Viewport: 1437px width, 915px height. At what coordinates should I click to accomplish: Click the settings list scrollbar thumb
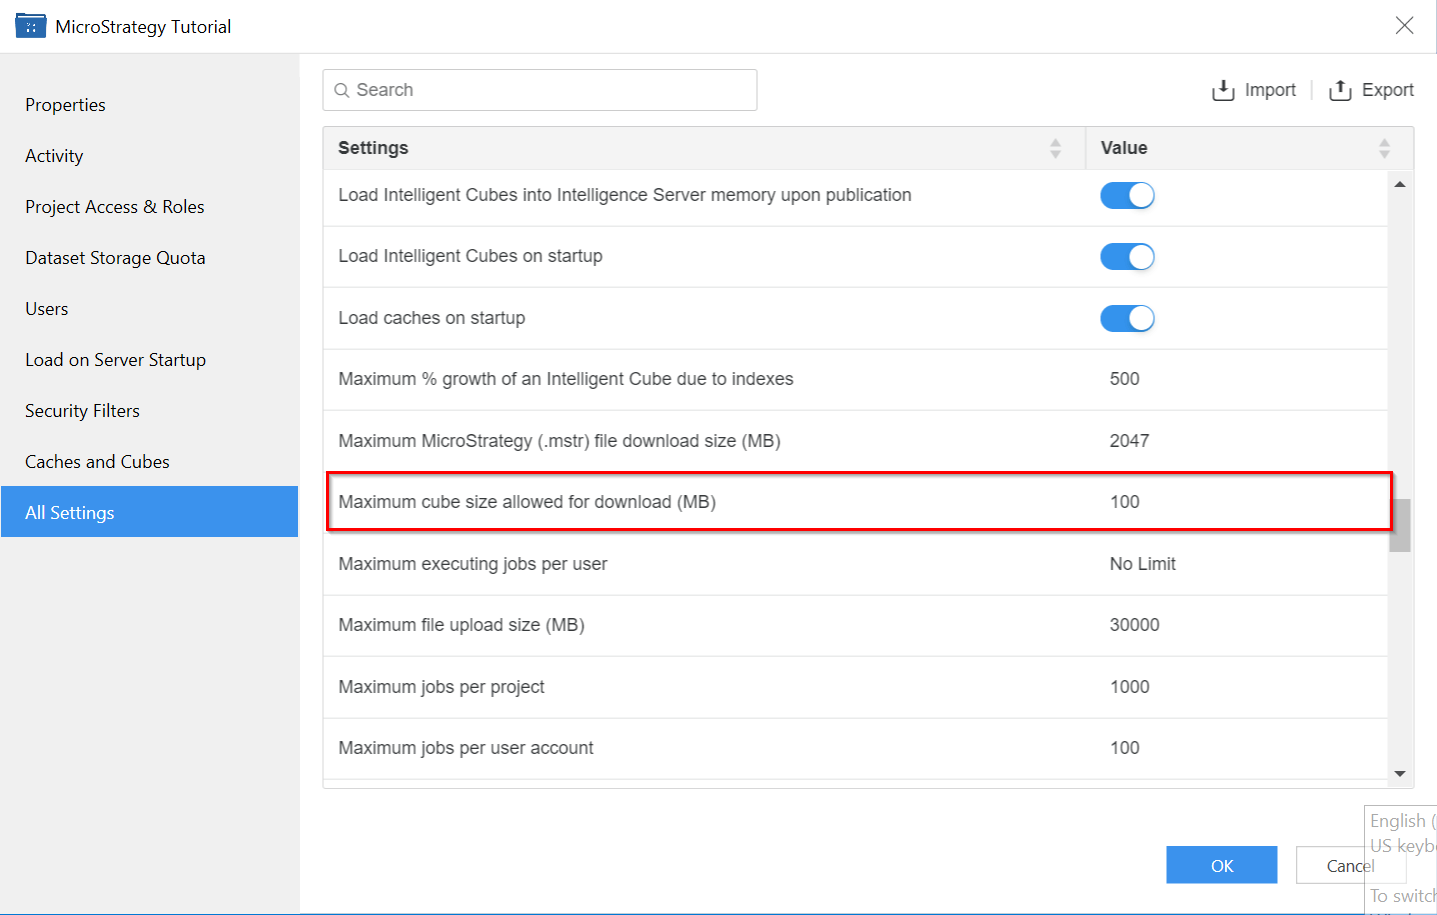point(1400,525)
